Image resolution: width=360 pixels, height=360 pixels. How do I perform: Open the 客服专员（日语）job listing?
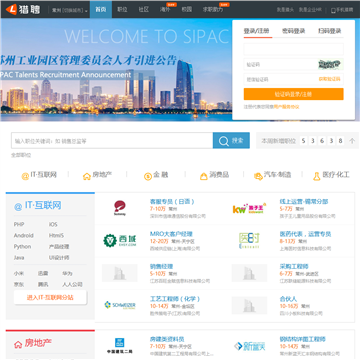click(172, 202)
